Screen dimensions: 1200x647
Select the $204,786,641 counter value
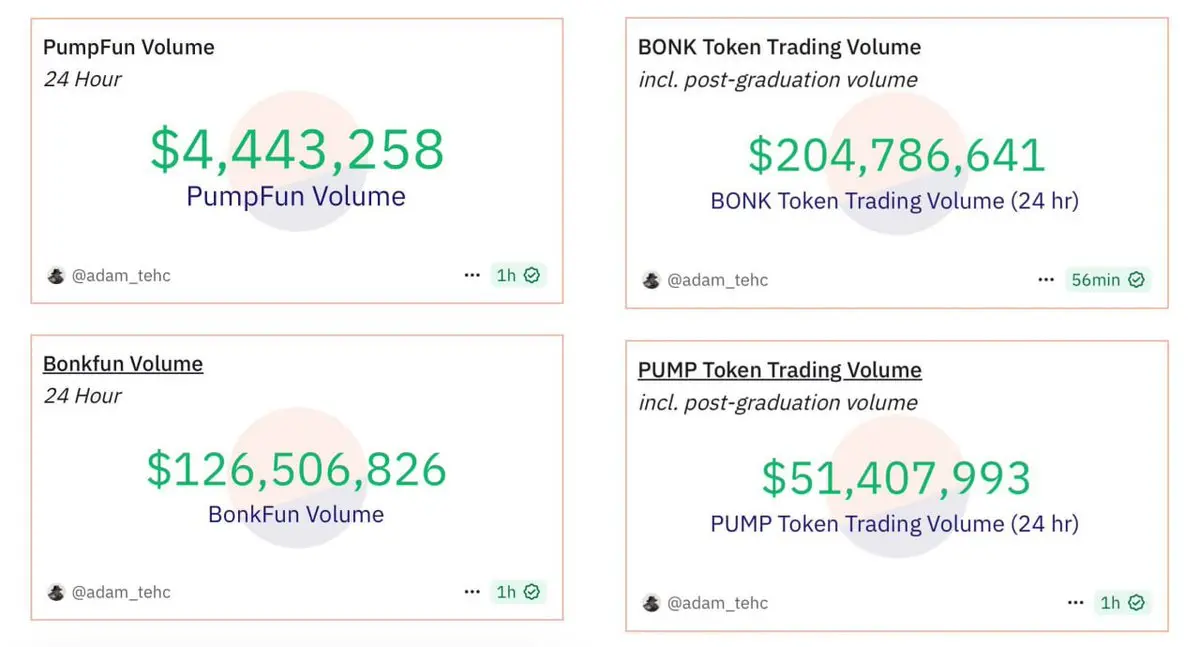tap(897, 156)
